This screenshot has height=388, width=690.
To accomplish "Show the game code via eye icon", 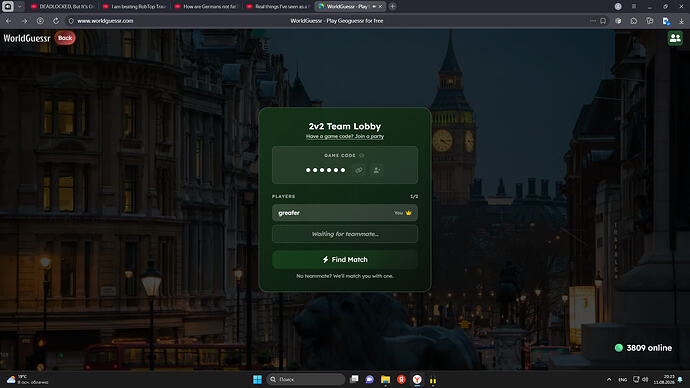I will point(362,155).
